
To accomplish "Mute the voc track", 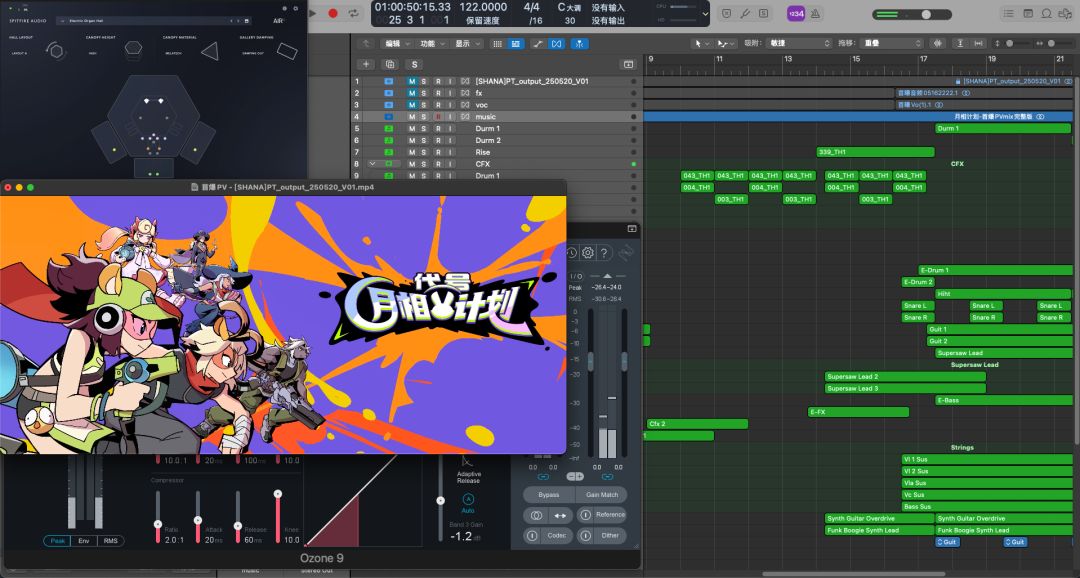I will pyautogui.click(x=411, y=105).
